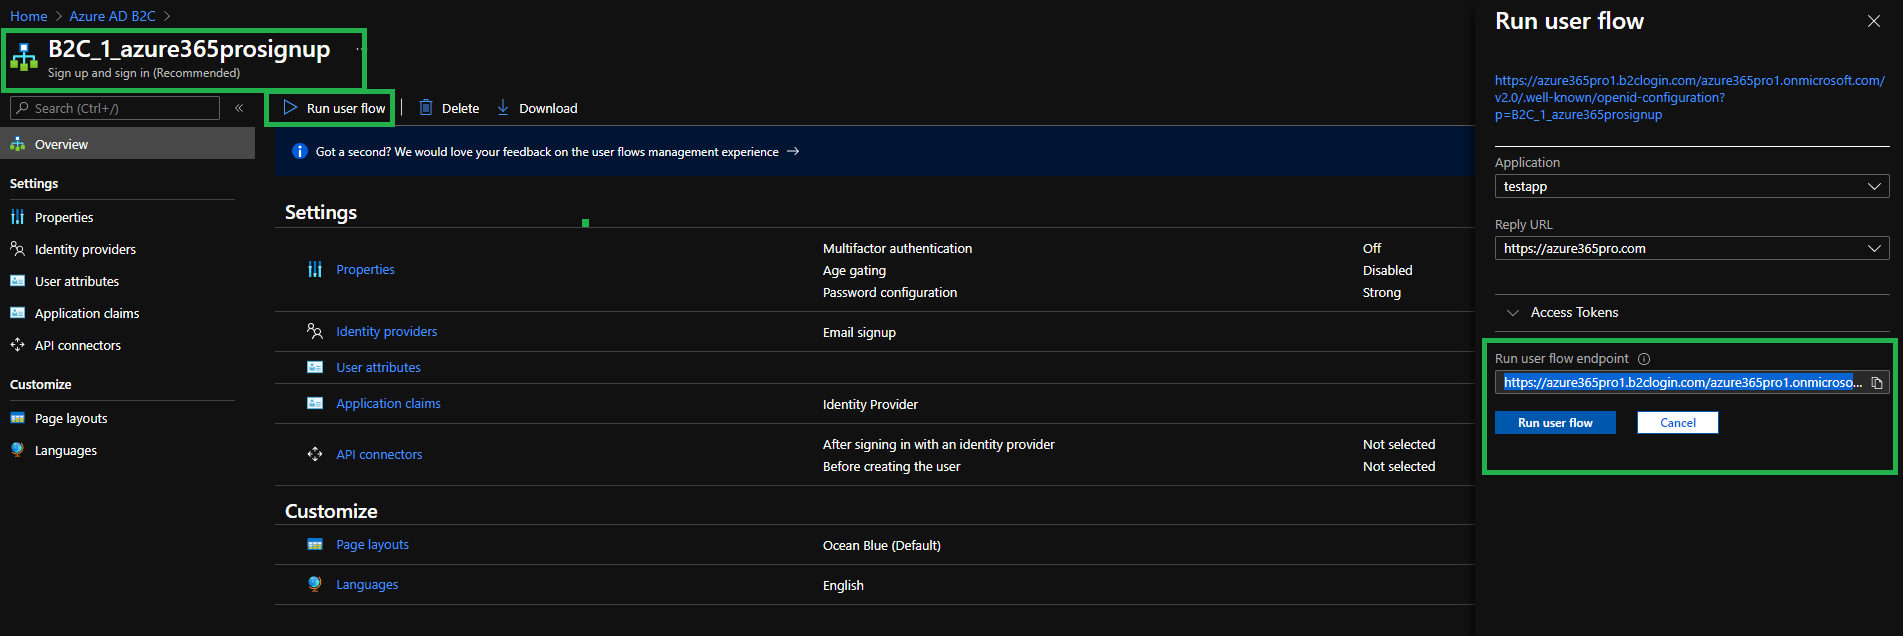Copy the Run user flow endpoint URL
This screenshot has width=1903, height=636.
click(1877, 383)
